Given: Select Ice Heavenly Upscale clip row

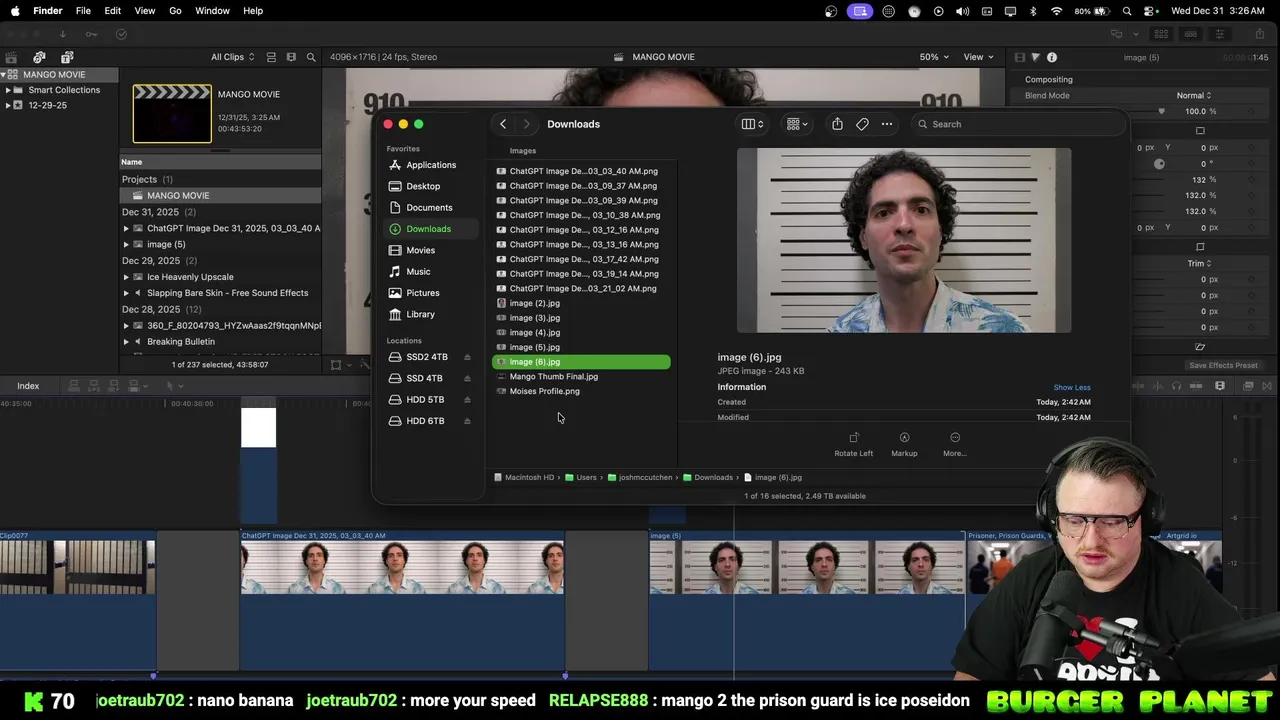Looking at the screenshot, I should (x=190, y=277).
